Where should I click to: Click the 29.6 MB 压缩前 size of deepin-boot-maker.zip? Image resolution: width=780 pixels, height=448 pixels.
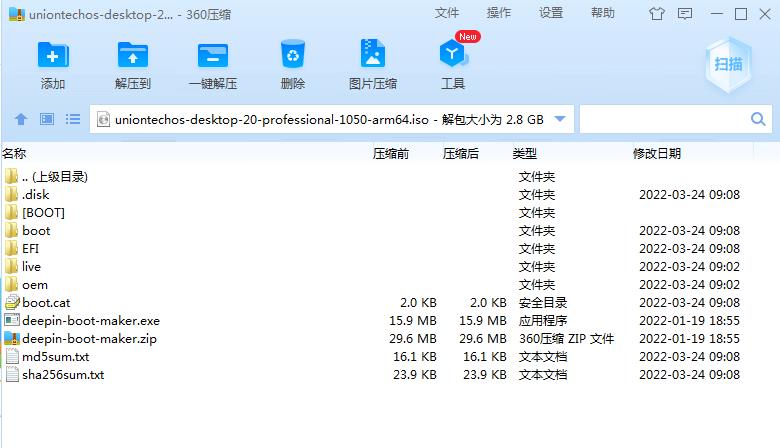[x=413, y=339]
